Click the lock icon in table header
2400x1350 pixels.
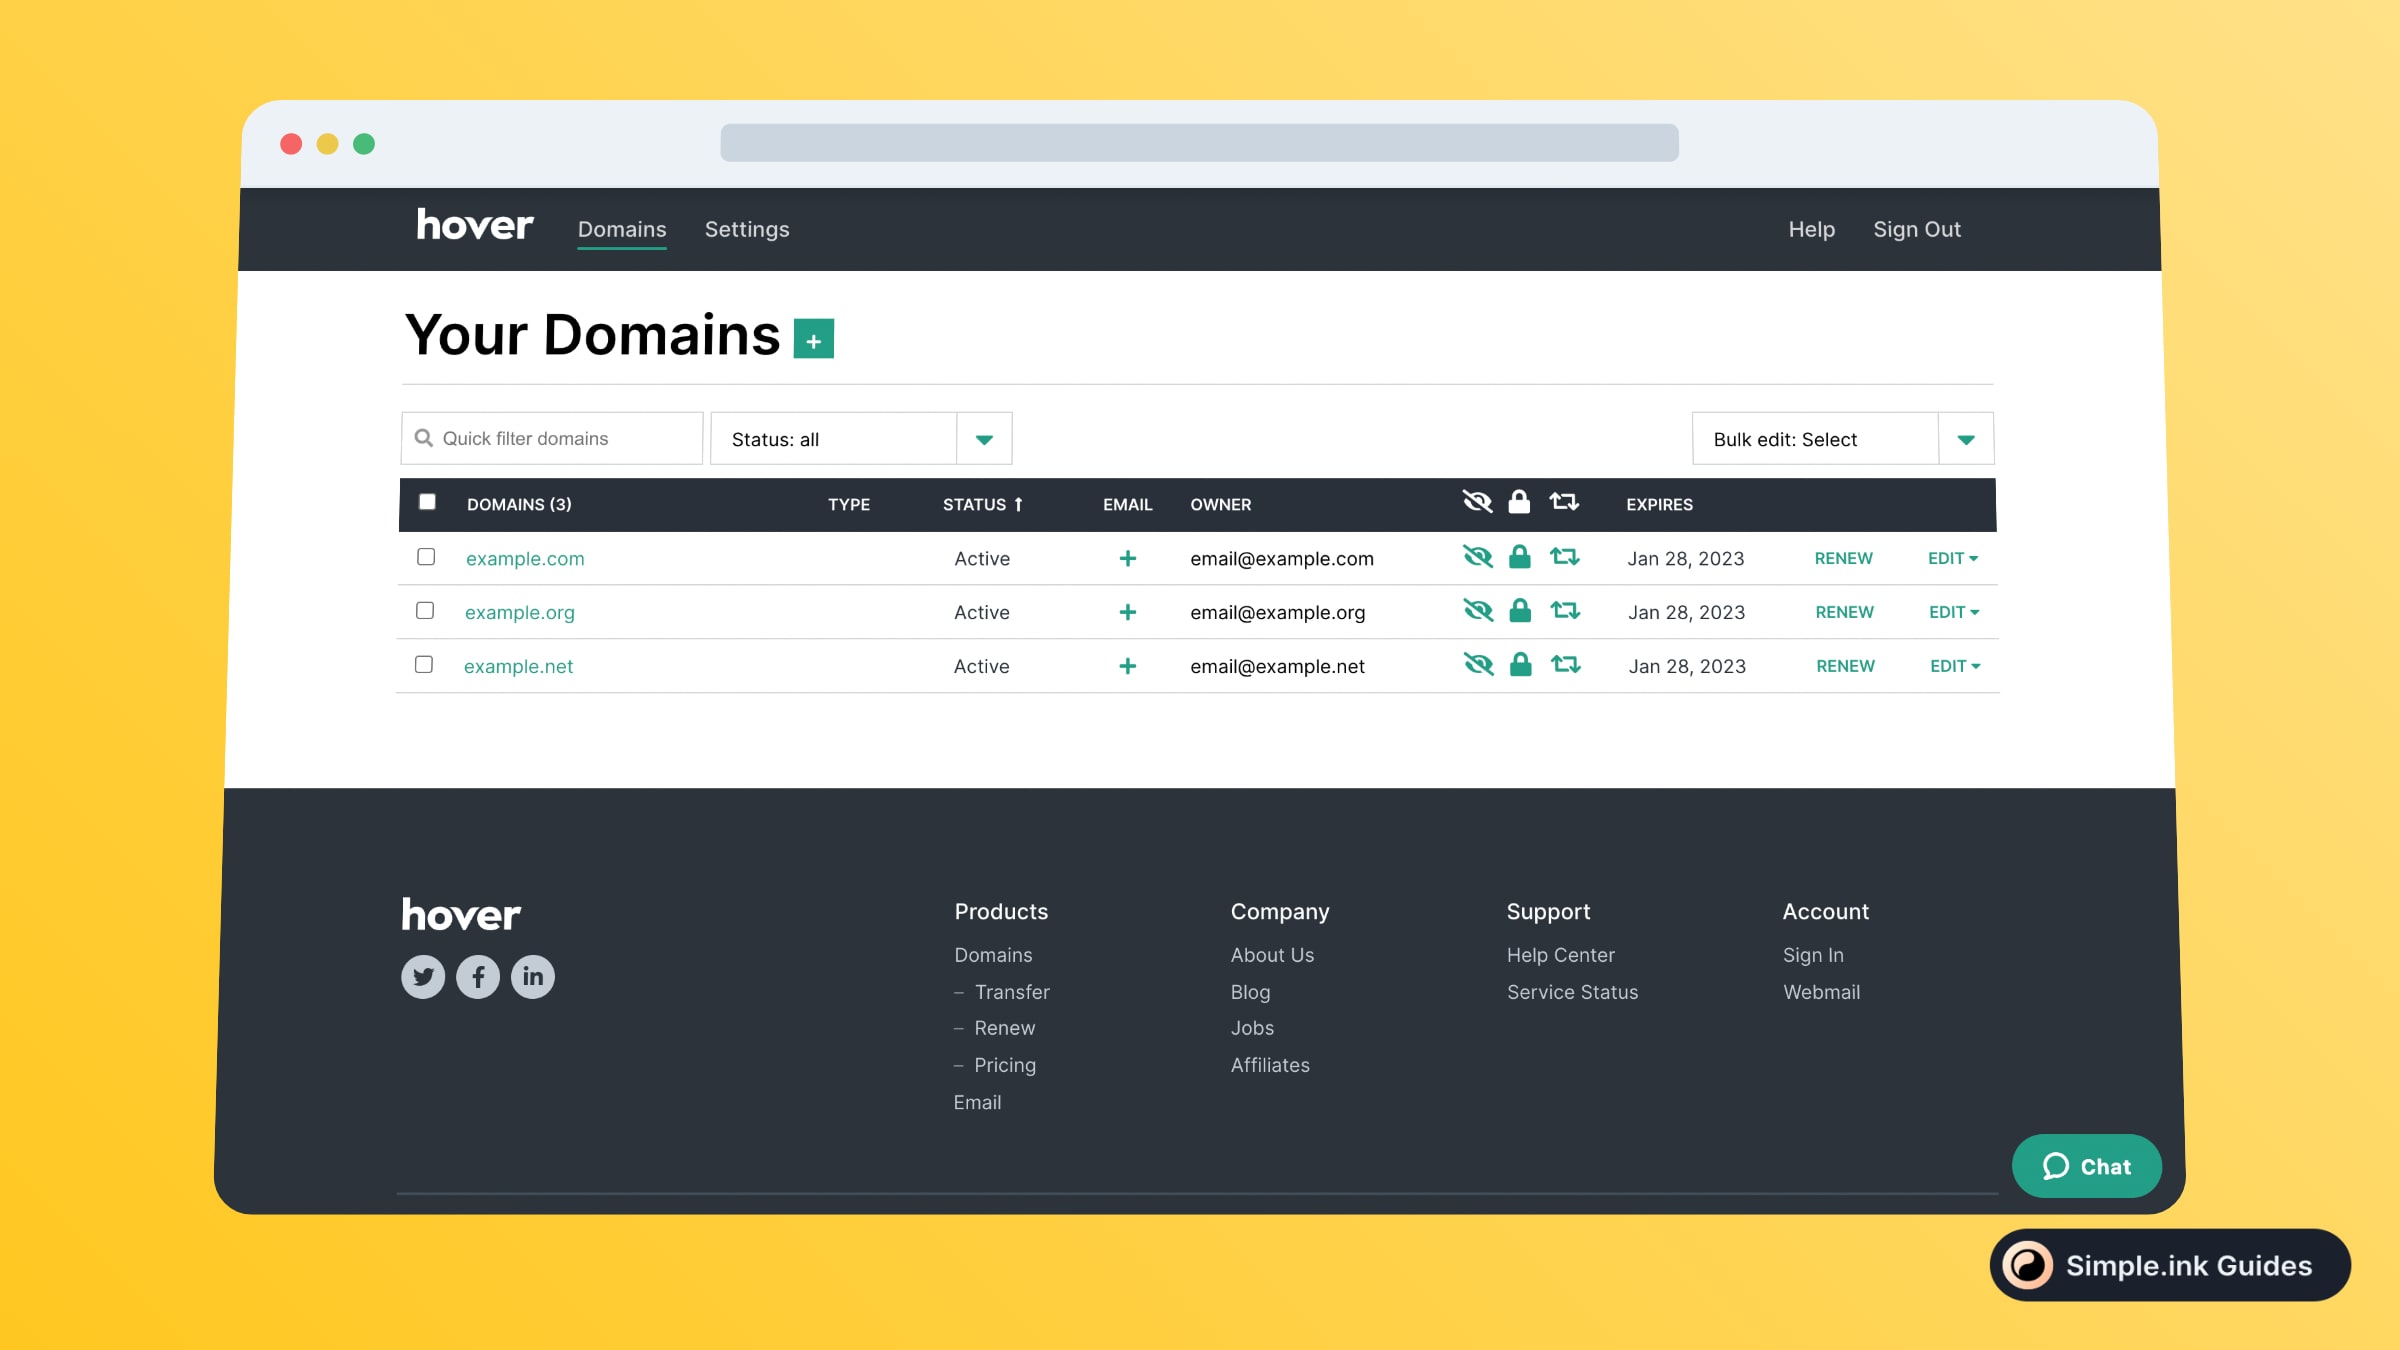tap(1519, 502)
